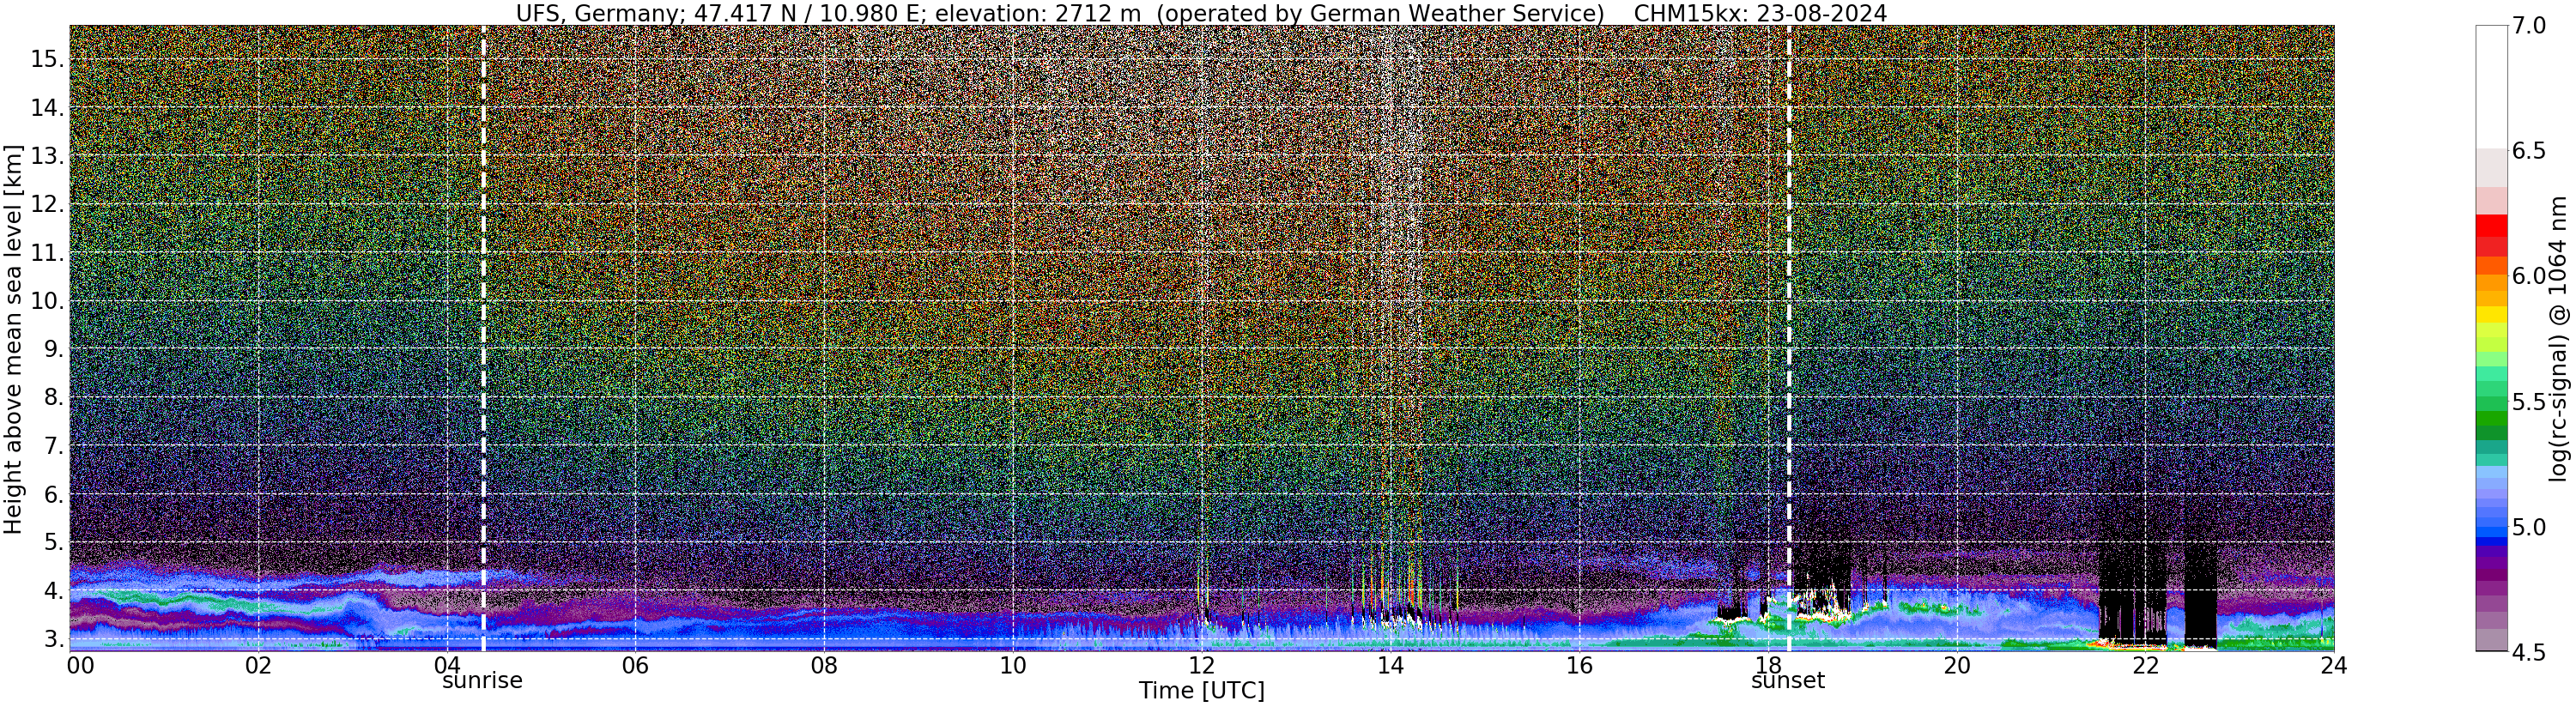Click the x-axis tick label '14'

tap(1390, 665)
